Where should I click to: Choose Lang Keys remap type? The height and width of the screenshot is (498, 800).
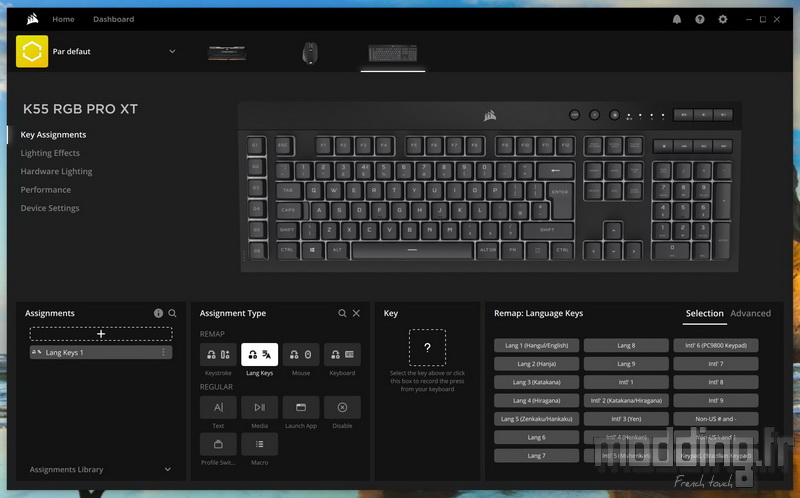click(259, 355)
